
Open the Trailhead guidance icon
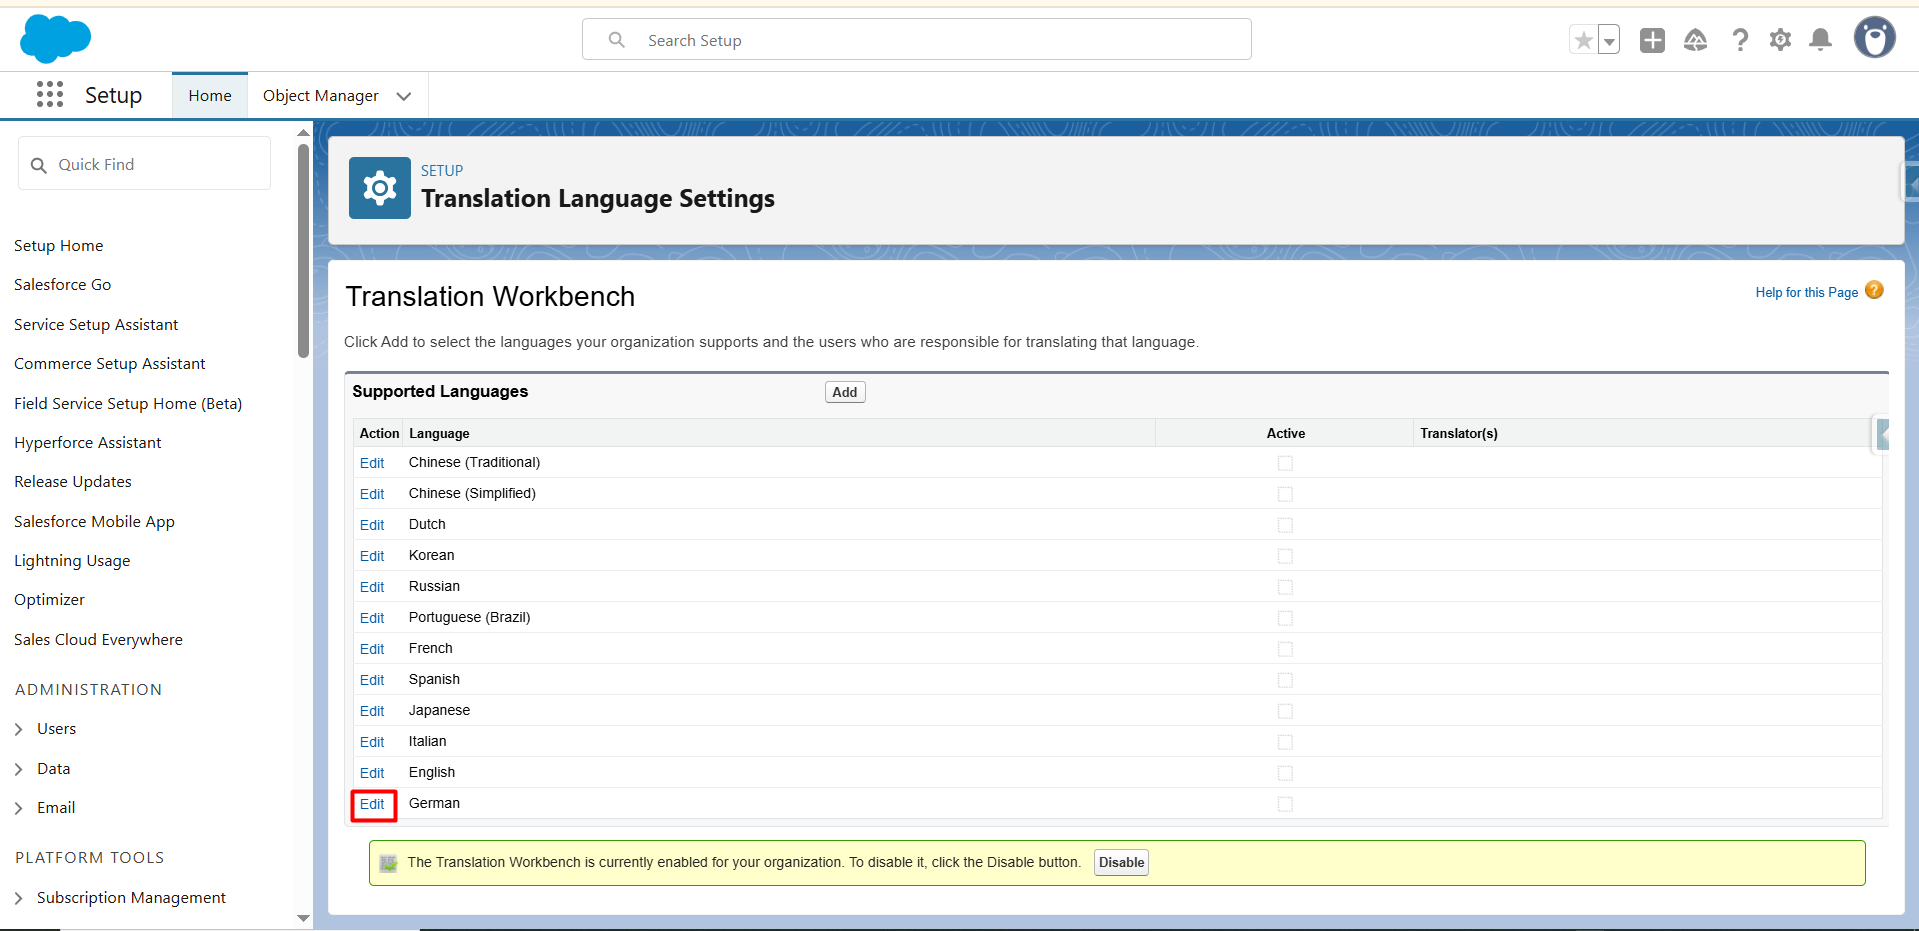click(1695, 40)
